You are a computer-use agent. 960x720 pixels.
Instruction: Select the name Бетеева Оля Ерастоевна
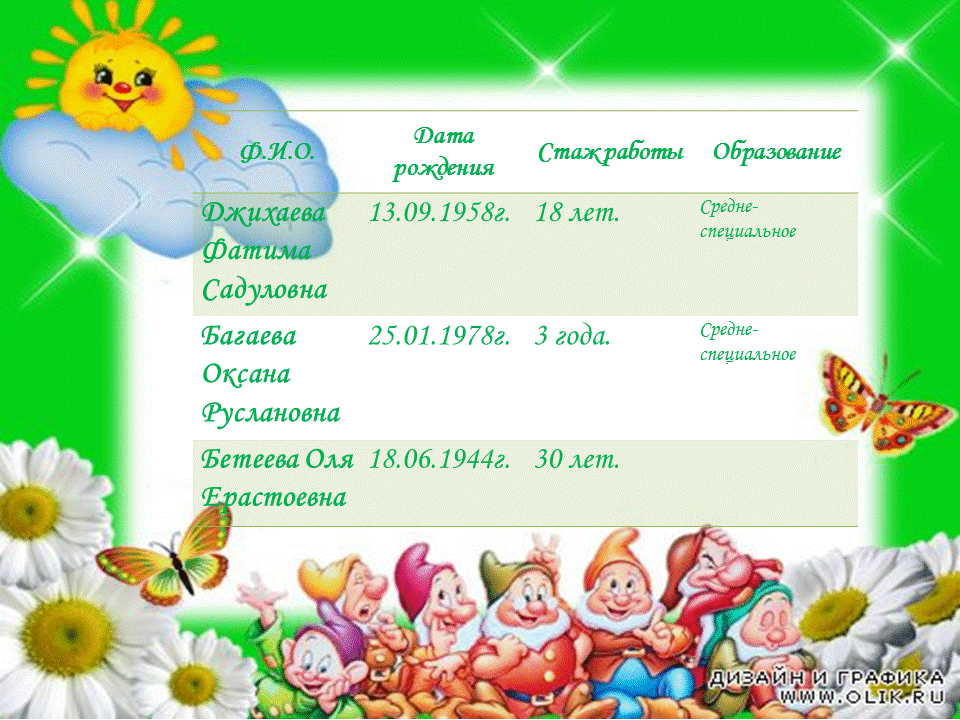coord(277,478)
